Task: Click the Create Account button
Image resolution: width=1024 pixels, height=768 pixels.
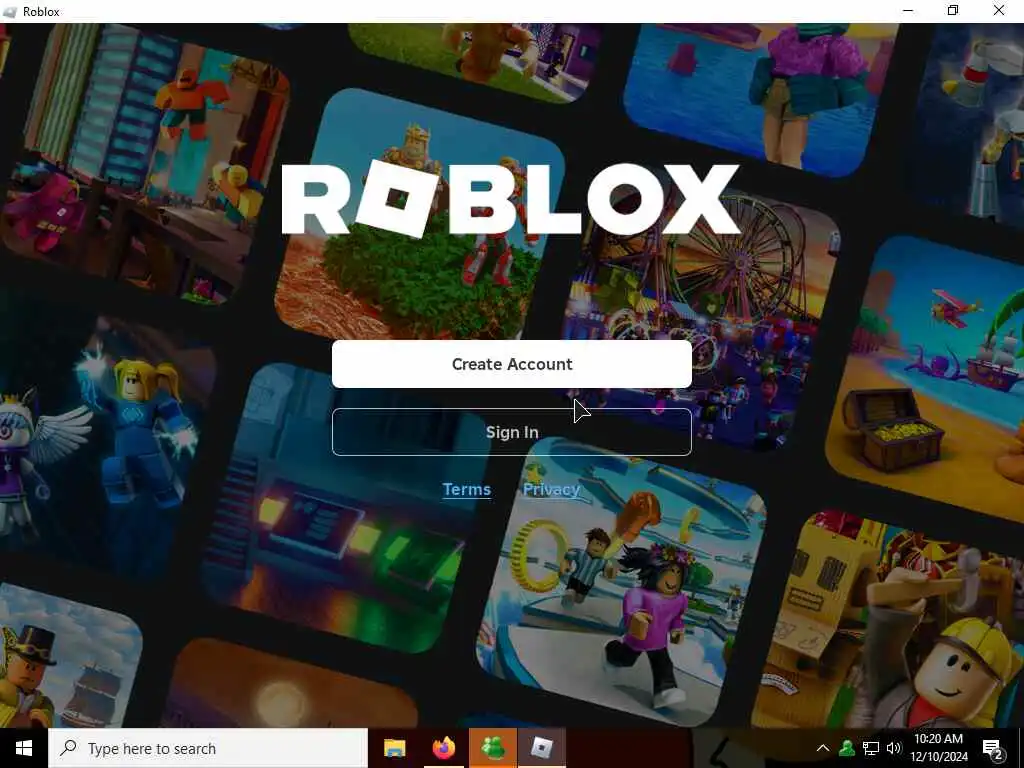Action: [x=511, y=364]
